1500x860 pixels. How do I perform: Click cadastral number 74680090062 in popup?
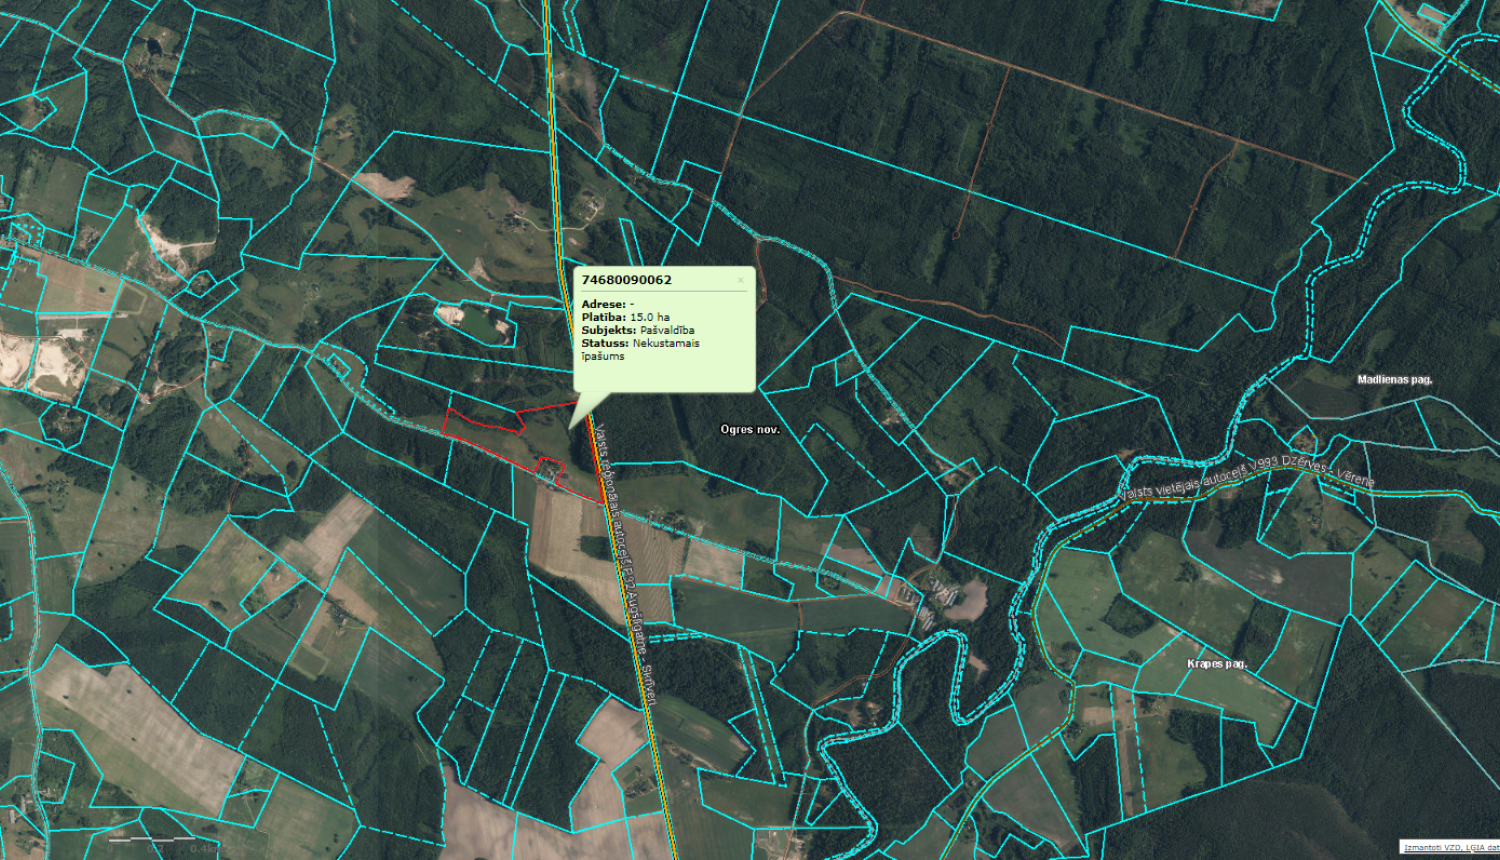[x=627, y=280]
